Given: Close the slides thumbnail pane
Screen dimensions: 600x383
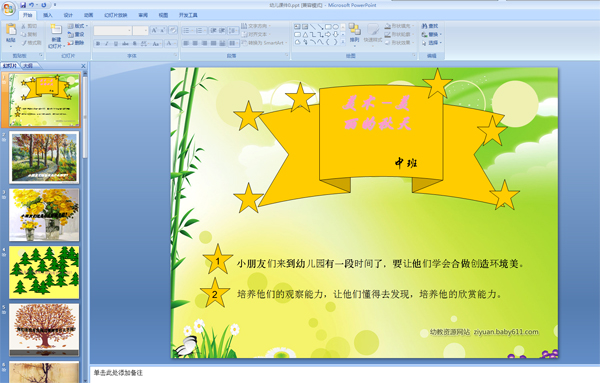Looking at the screenshot, I should click(83, 66).
